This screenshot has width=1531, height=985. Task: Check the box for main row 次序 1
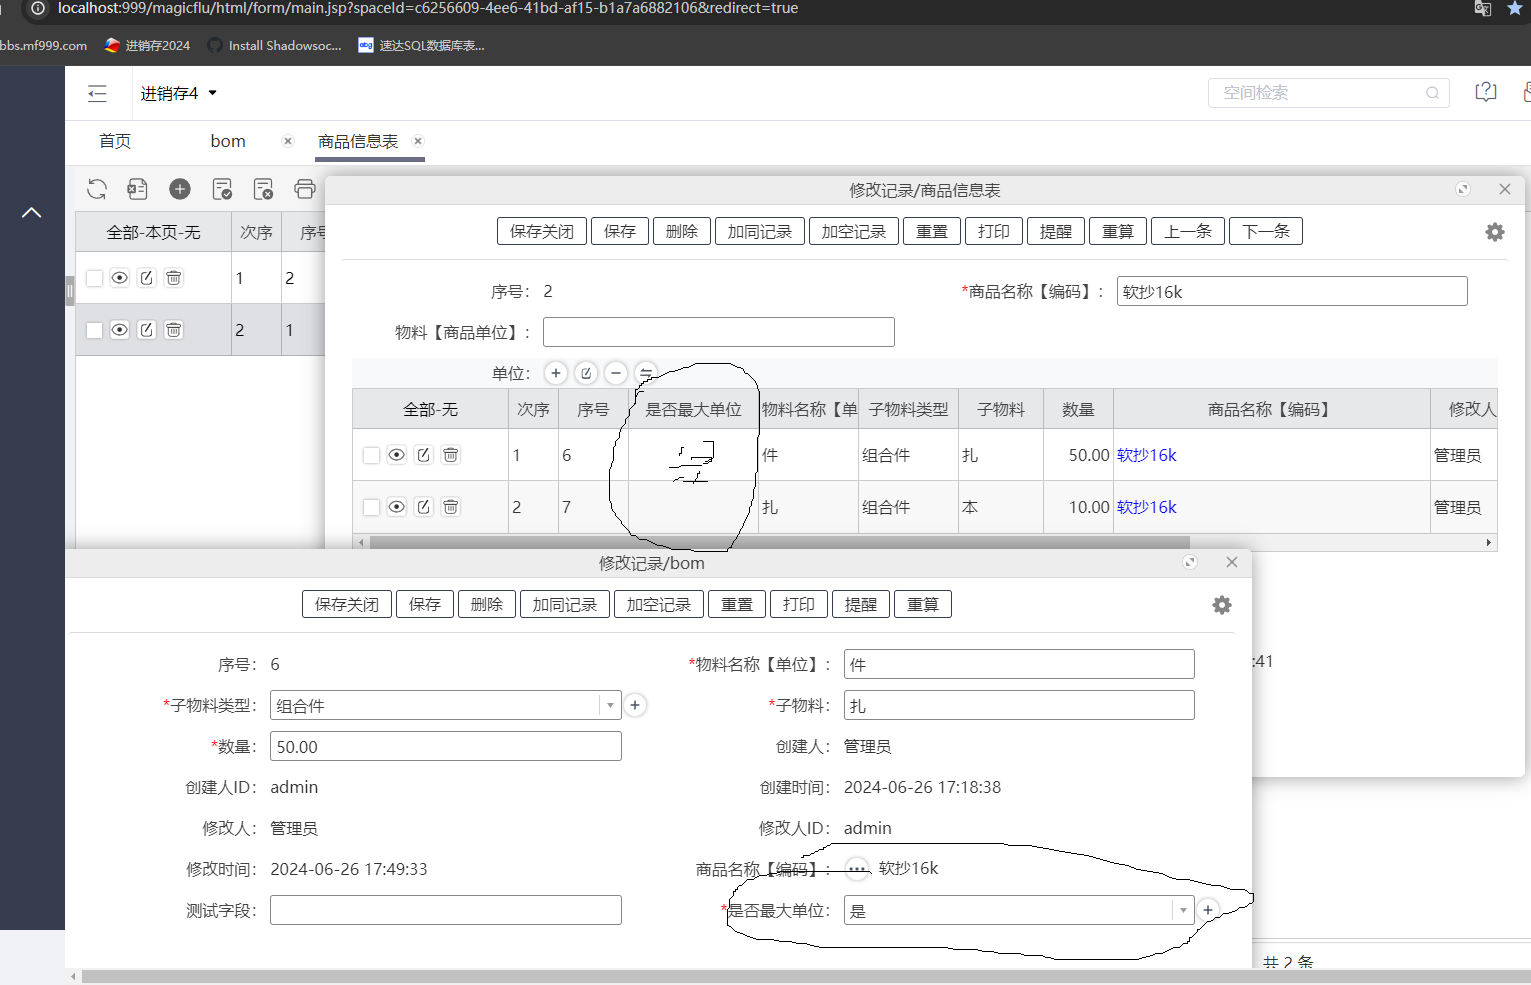coord(95,278)
